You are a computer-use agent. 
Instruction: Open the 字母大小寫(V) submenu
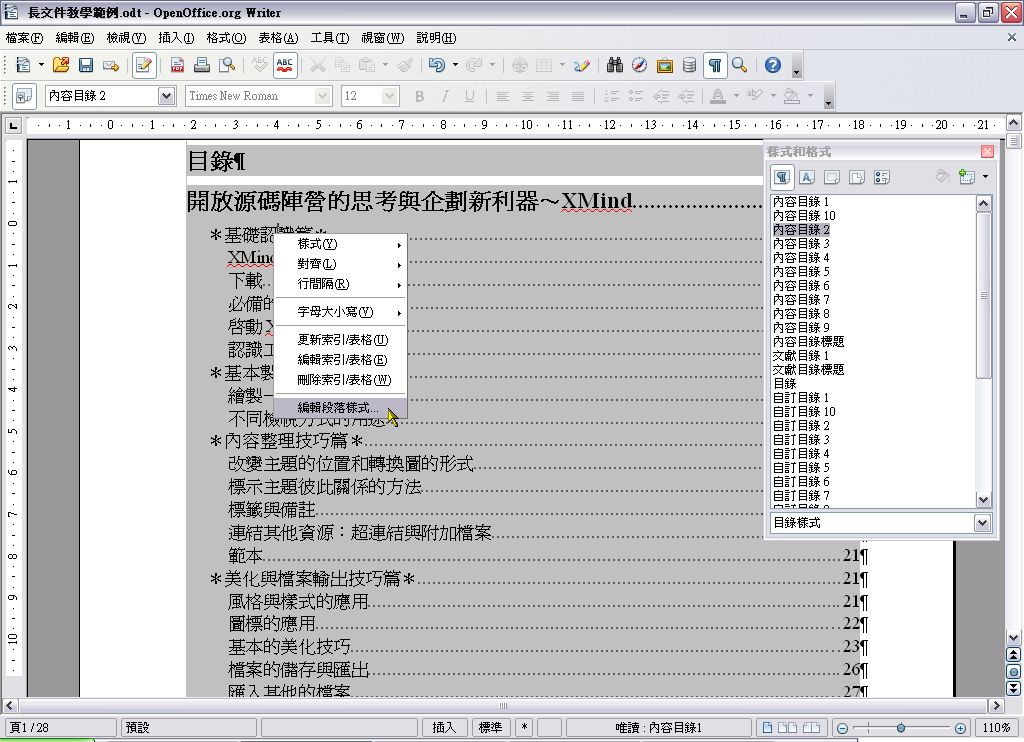pyautogui.click(x=341, y=312)
